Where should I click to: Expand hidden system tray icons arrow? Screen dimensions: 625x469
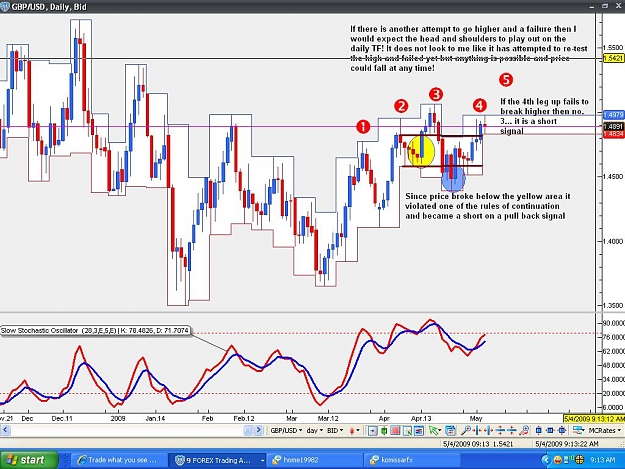click(x=546, y=460)
